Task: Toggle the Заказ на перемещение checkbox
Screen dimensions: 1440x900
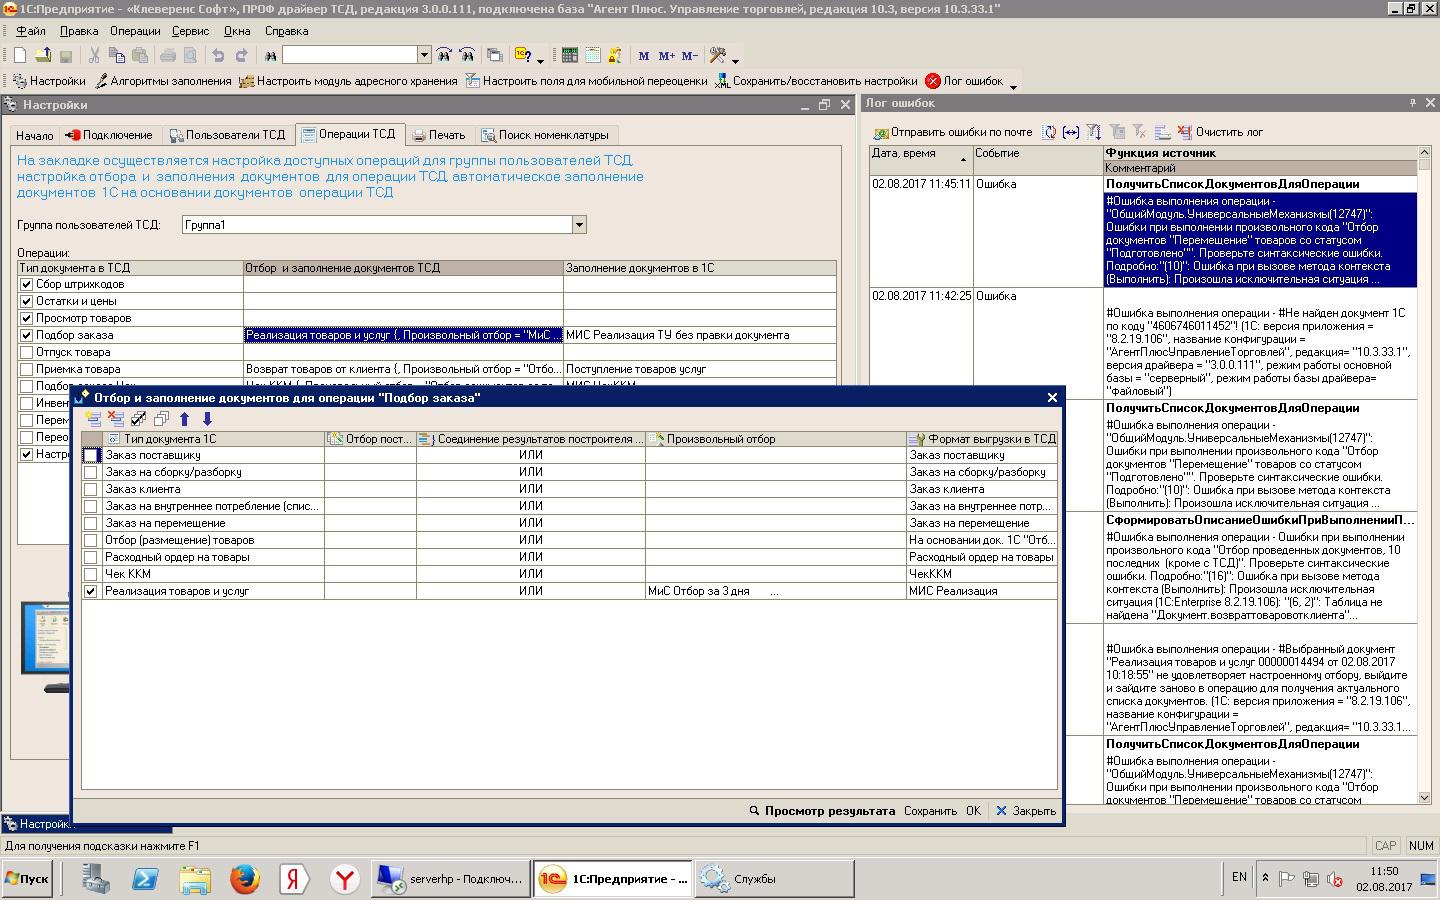Action: coord(91,523)
